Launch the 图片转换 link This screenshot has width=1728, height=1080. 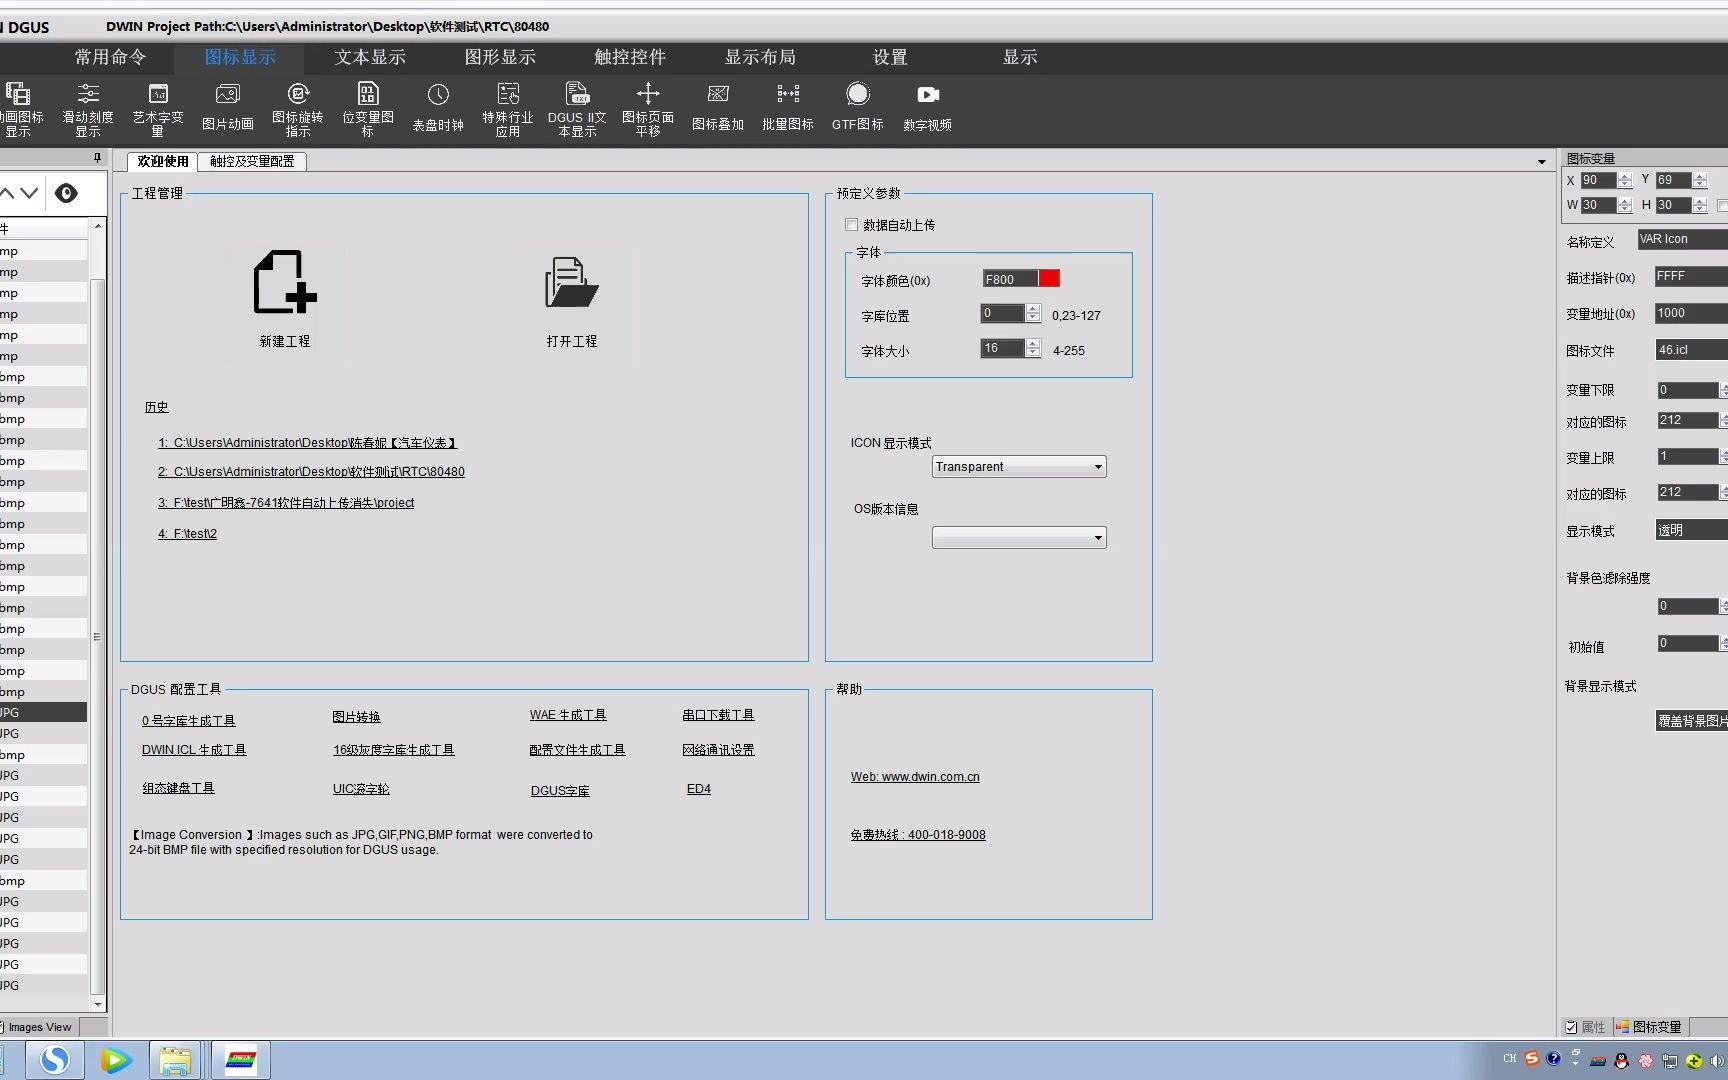point(356,717)
